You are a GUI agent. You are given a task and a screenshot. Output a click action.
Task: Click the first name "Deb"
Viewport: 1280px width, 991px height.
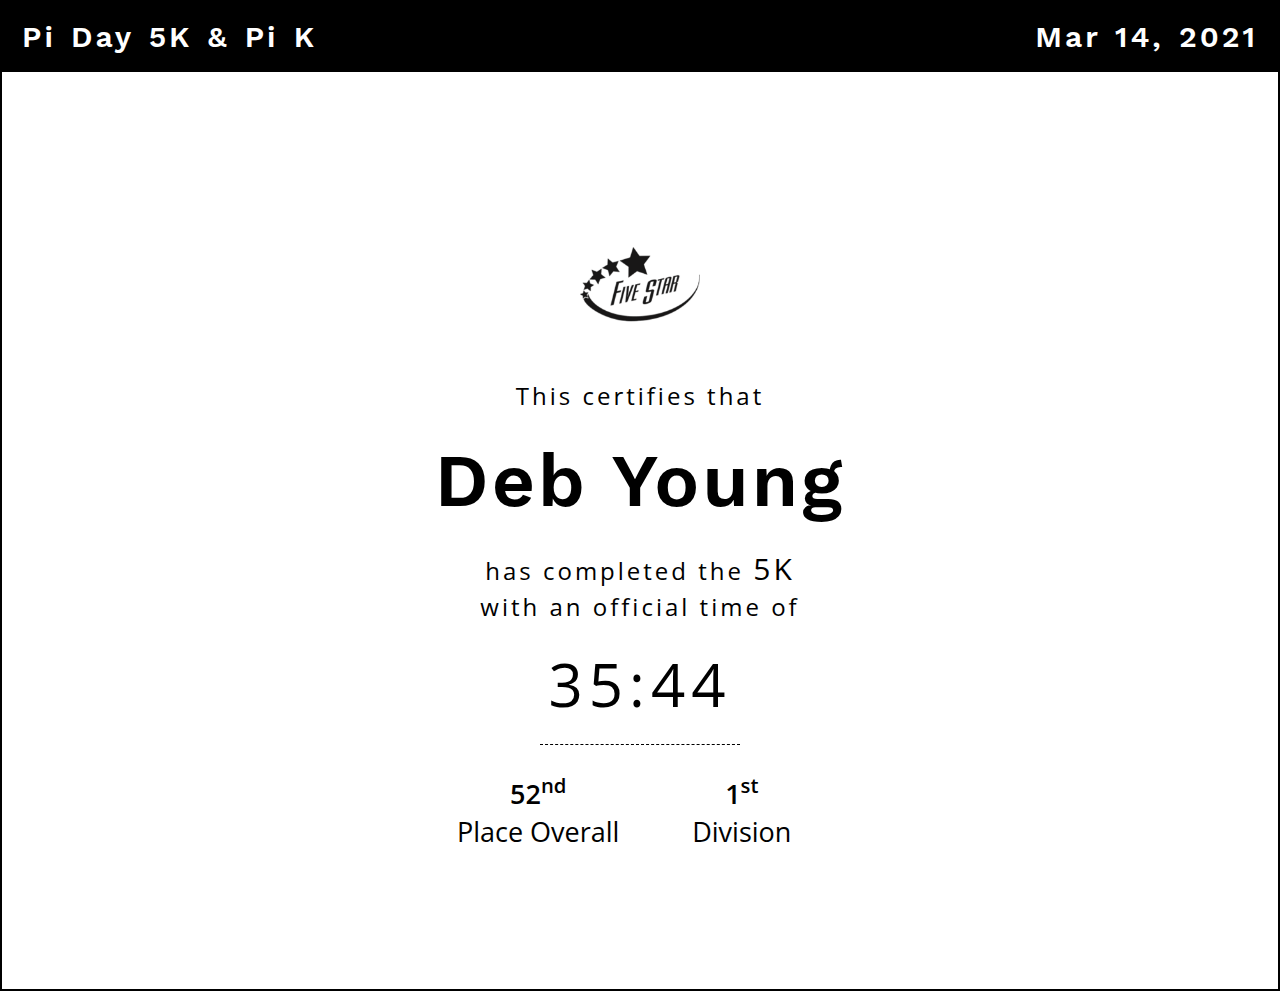(510, 482)
